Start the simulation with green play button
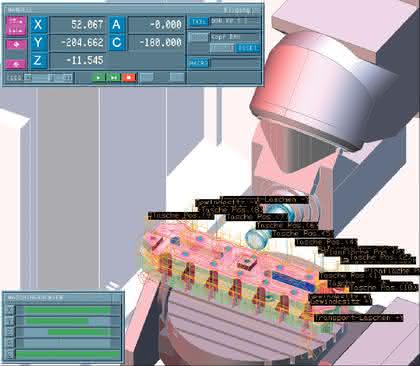The image size is (420, 366). [98, 78]
